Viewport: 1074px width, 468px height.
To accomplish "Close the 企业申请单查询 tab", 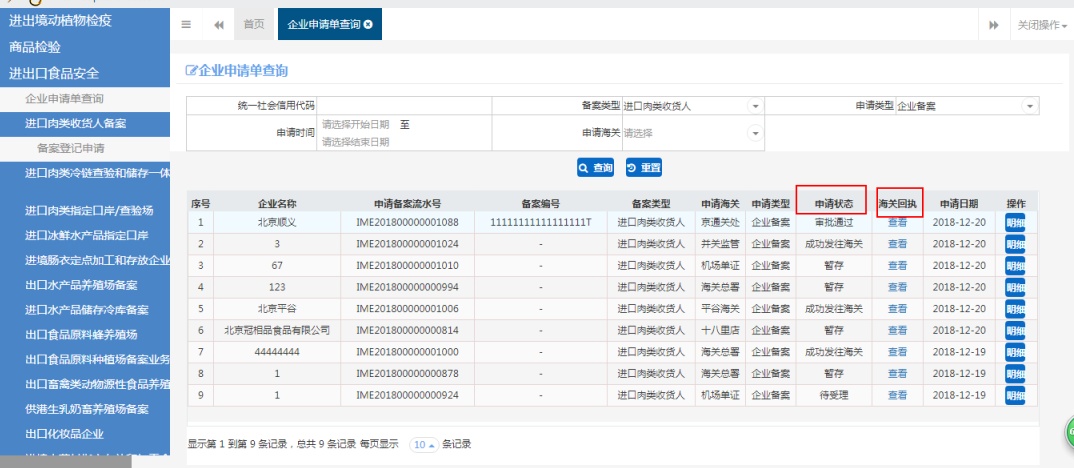I will pyautogui.click(x=368, y=24).
